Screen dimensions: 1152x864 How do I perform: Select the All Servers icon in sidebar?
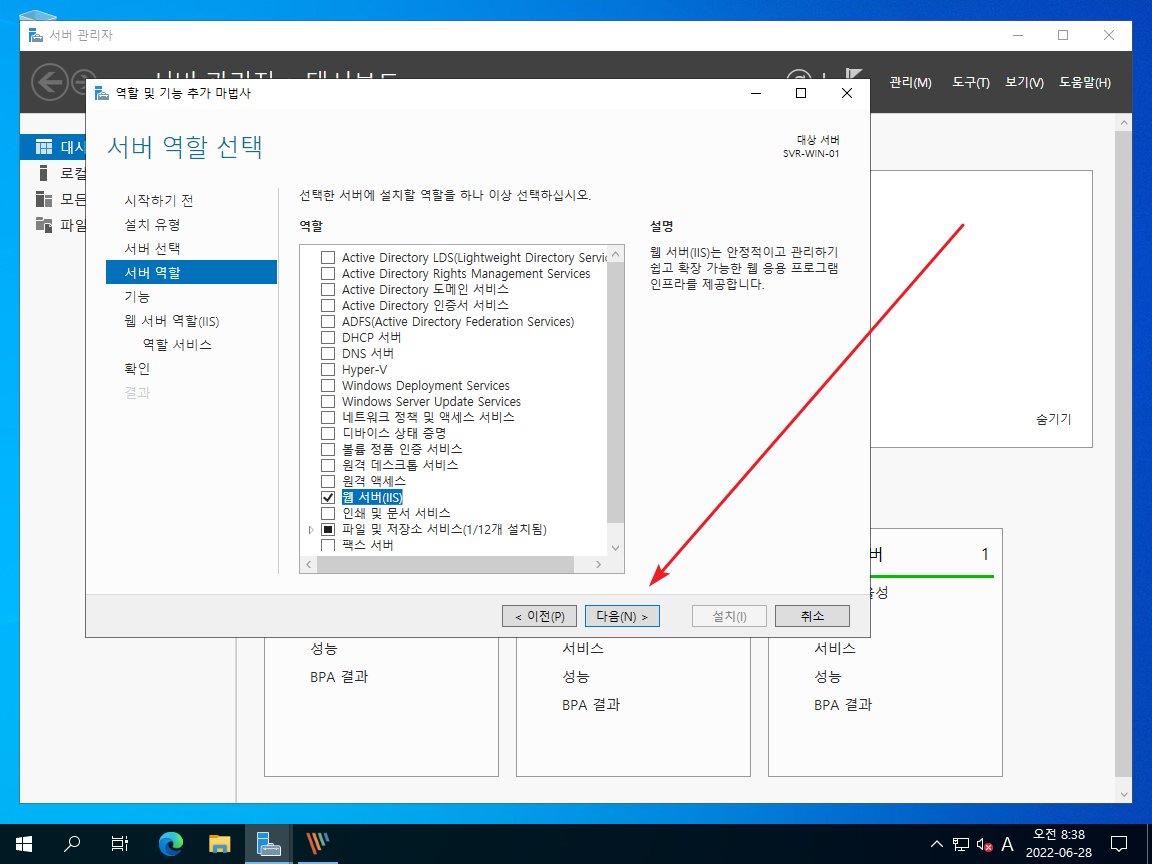tap(44, 199)
